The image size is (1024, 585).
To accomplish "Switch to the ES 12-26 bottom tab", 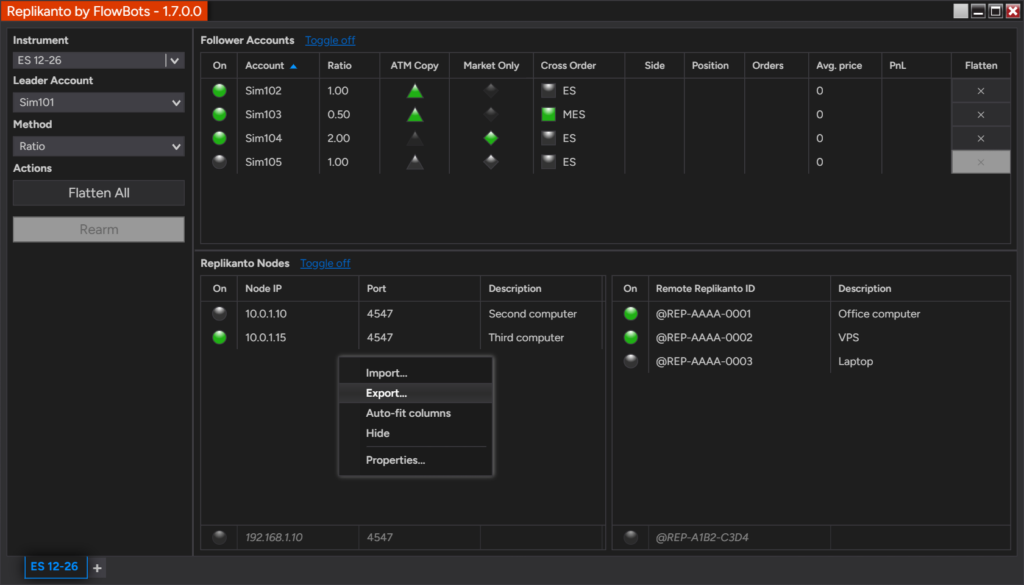I will [55, 567].
